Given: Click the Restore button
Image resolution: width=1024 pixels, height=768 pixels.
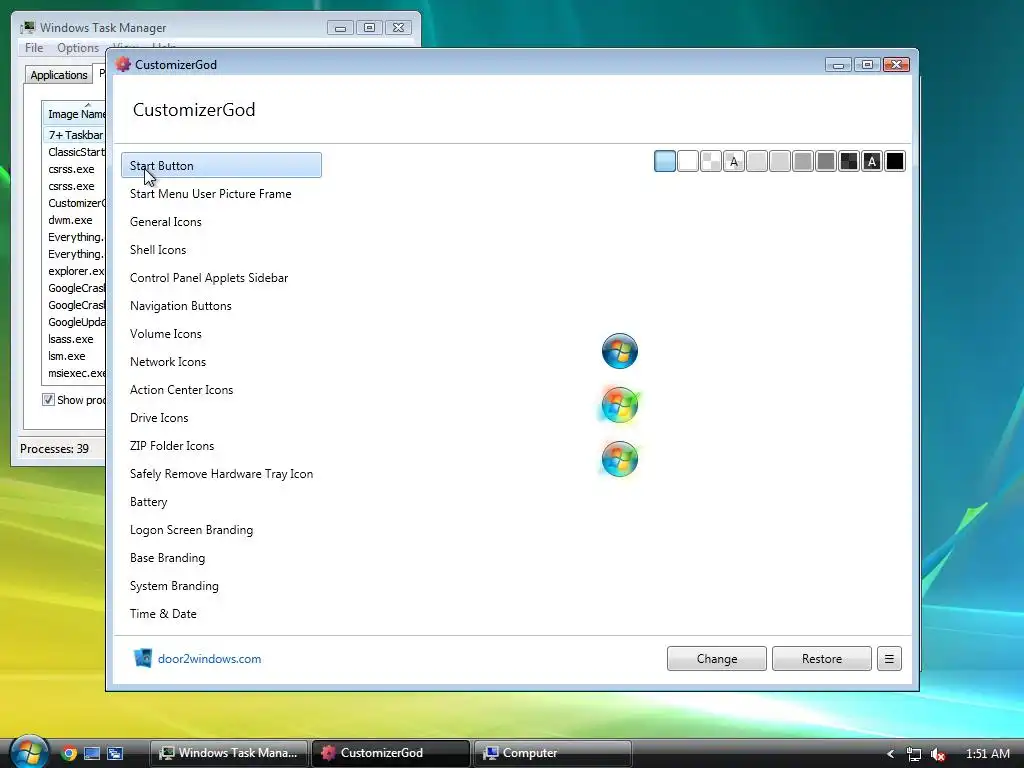Looking at the screenshot, I should (x=822, y=658).
